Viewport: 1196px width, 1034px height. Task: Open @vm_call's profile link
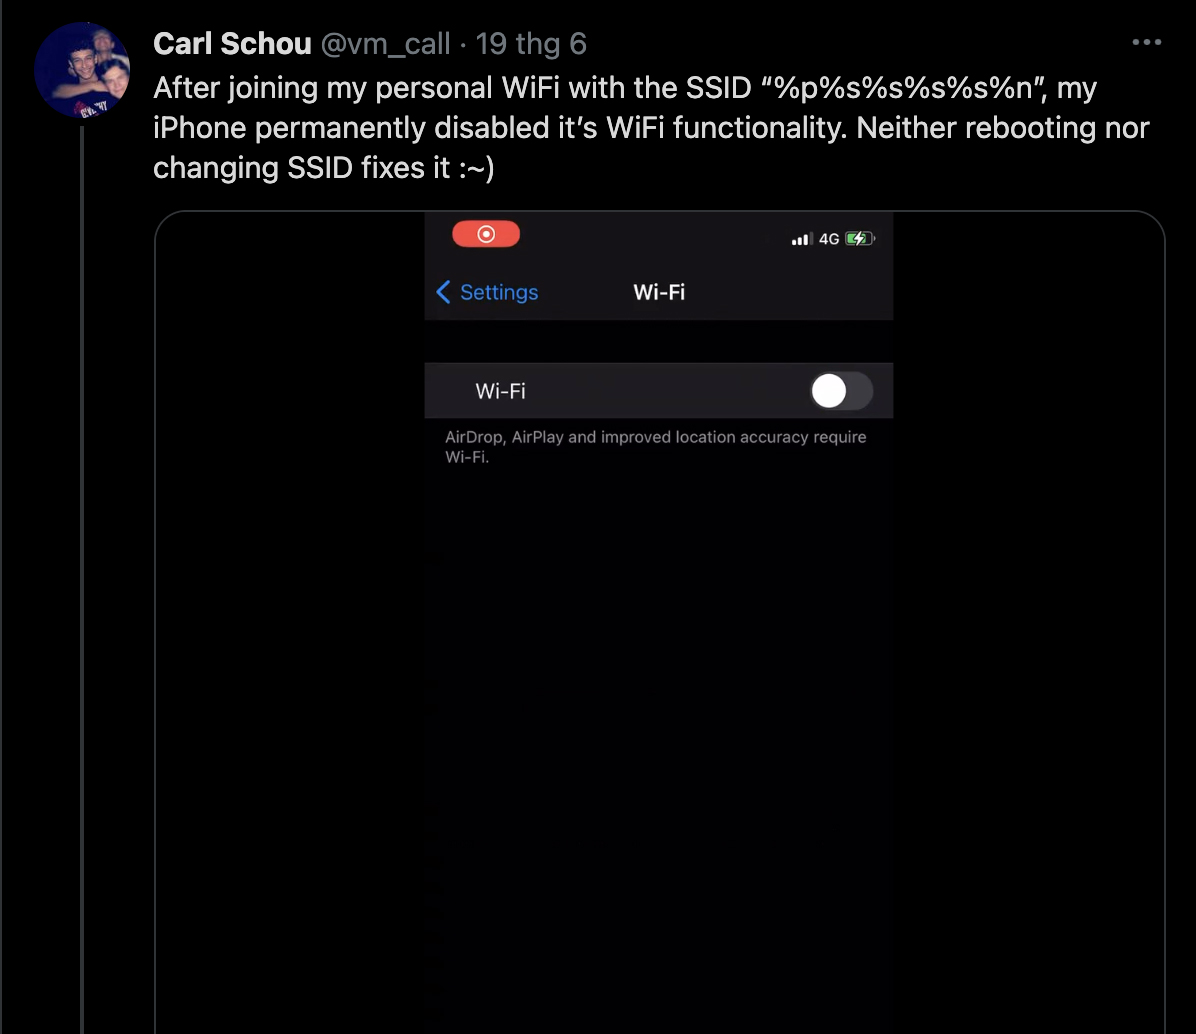389,43
